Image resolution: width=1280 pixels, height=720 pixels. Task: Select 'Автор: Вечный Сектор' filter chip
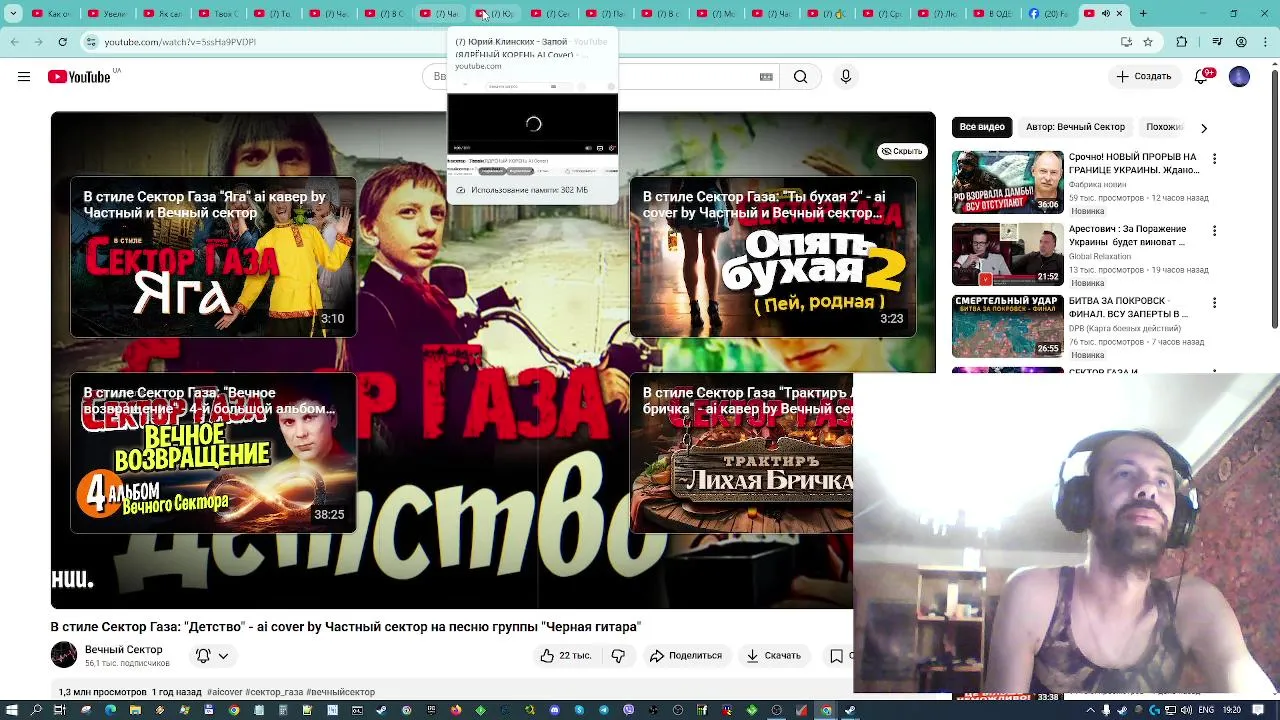1075,127
